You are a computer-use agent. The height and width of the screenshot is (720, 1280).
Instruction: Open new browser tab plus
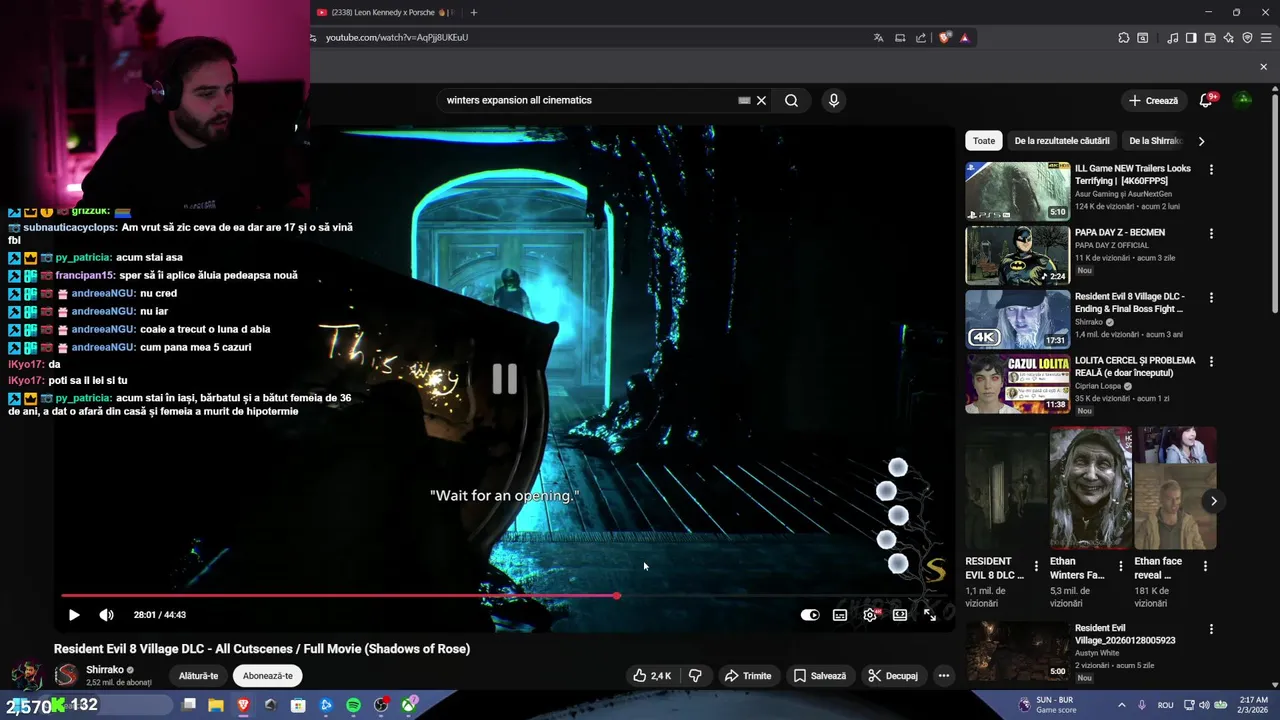click(474, 13)
